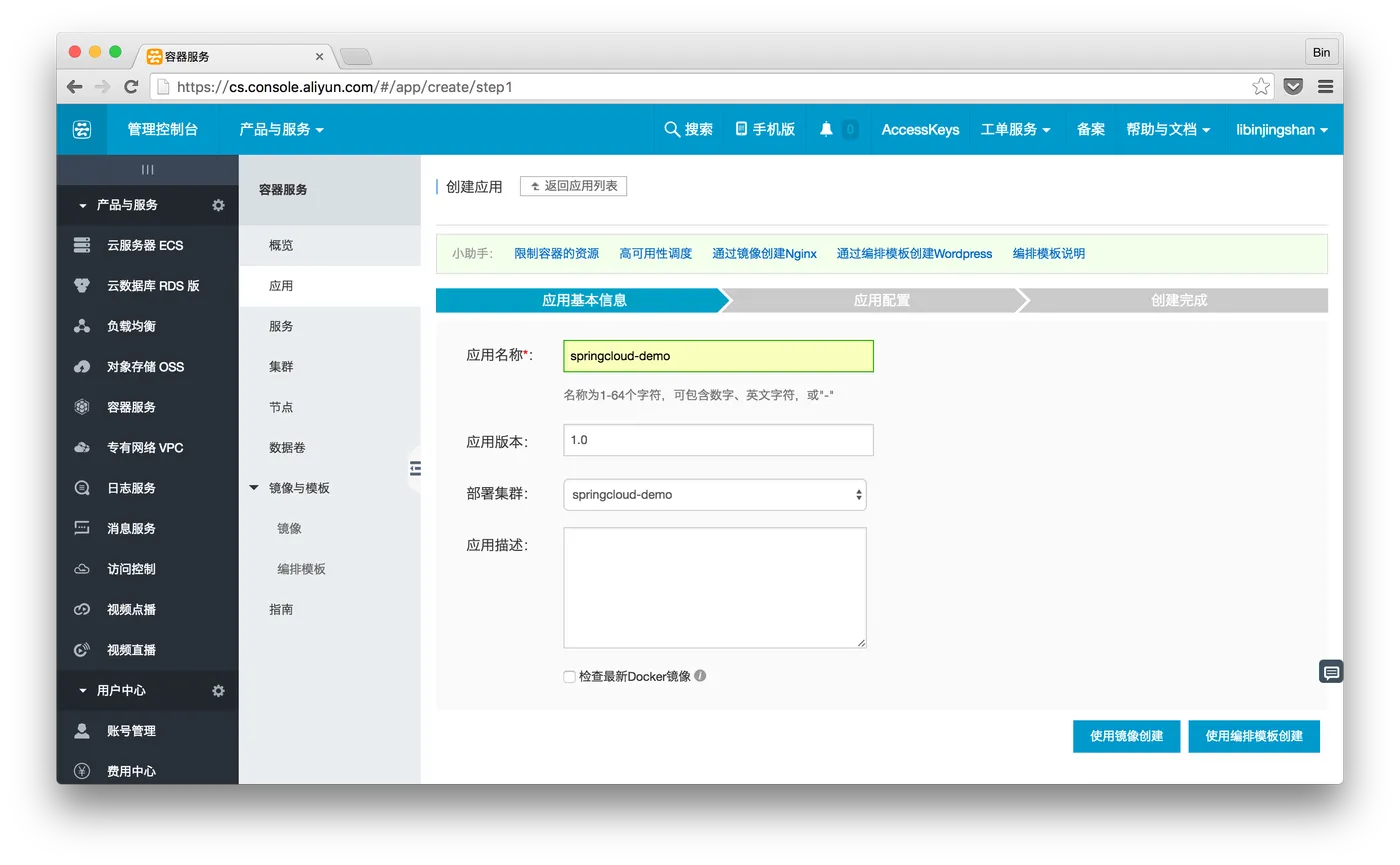Click the notification bell icon

pos(826,129)
